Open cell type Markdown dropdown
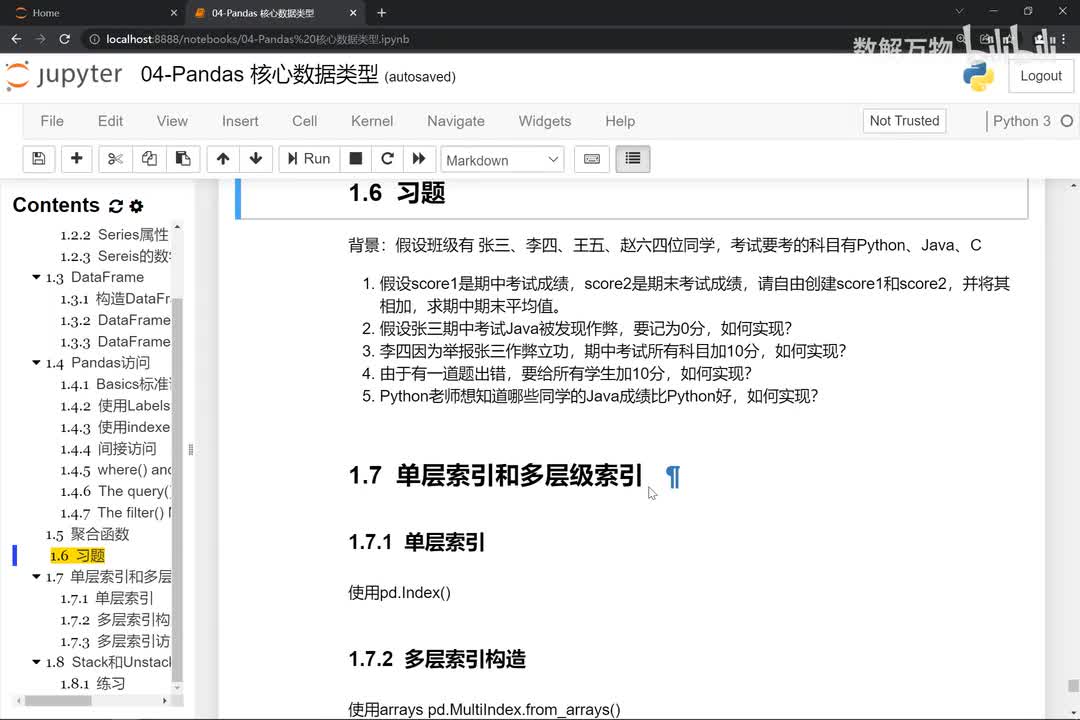This screenshot has width=1080, height=720. tap(502, 160)
